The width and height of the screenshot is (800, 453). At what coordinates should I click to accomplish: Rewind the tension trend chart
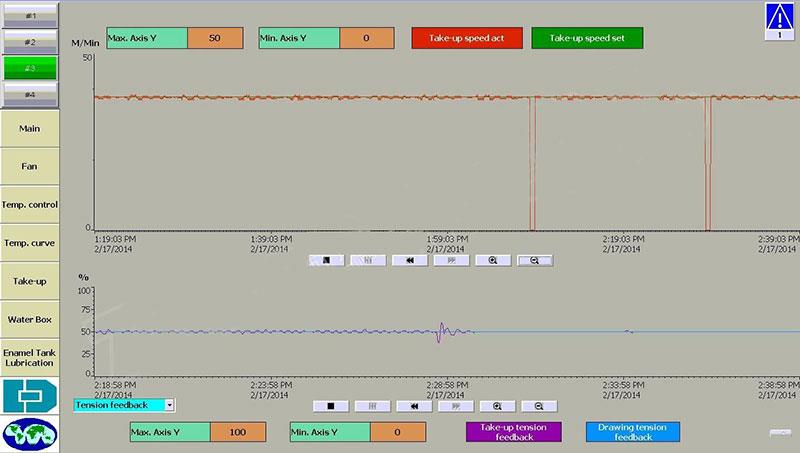[x=412, y=406]
